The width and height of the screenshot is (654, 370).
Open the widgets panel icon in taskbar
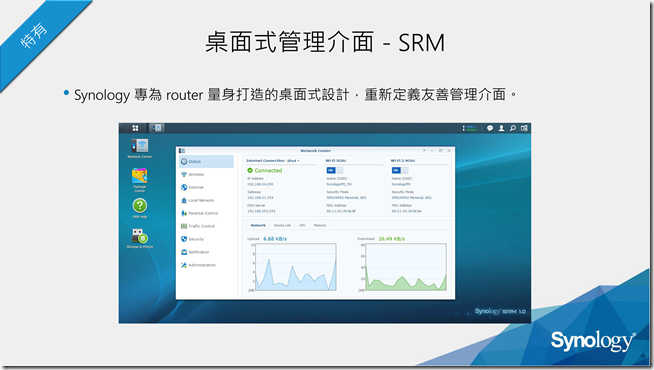[x=524, y=128]
